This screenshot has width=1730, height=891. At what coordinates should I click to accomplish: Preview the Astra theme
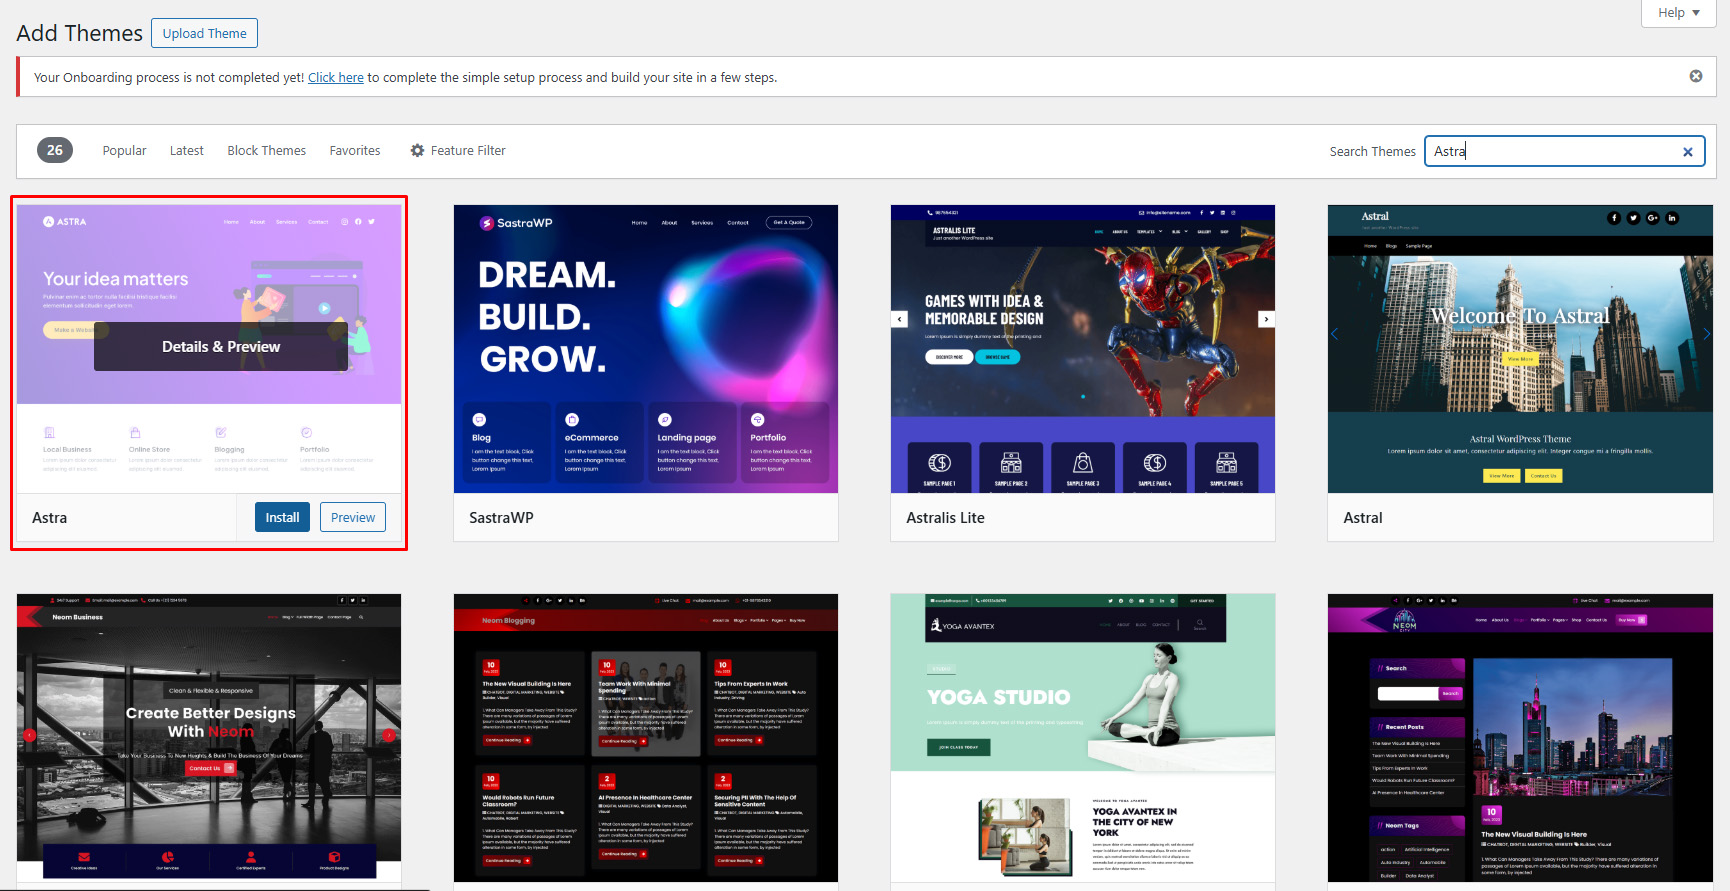click(353, 517)
